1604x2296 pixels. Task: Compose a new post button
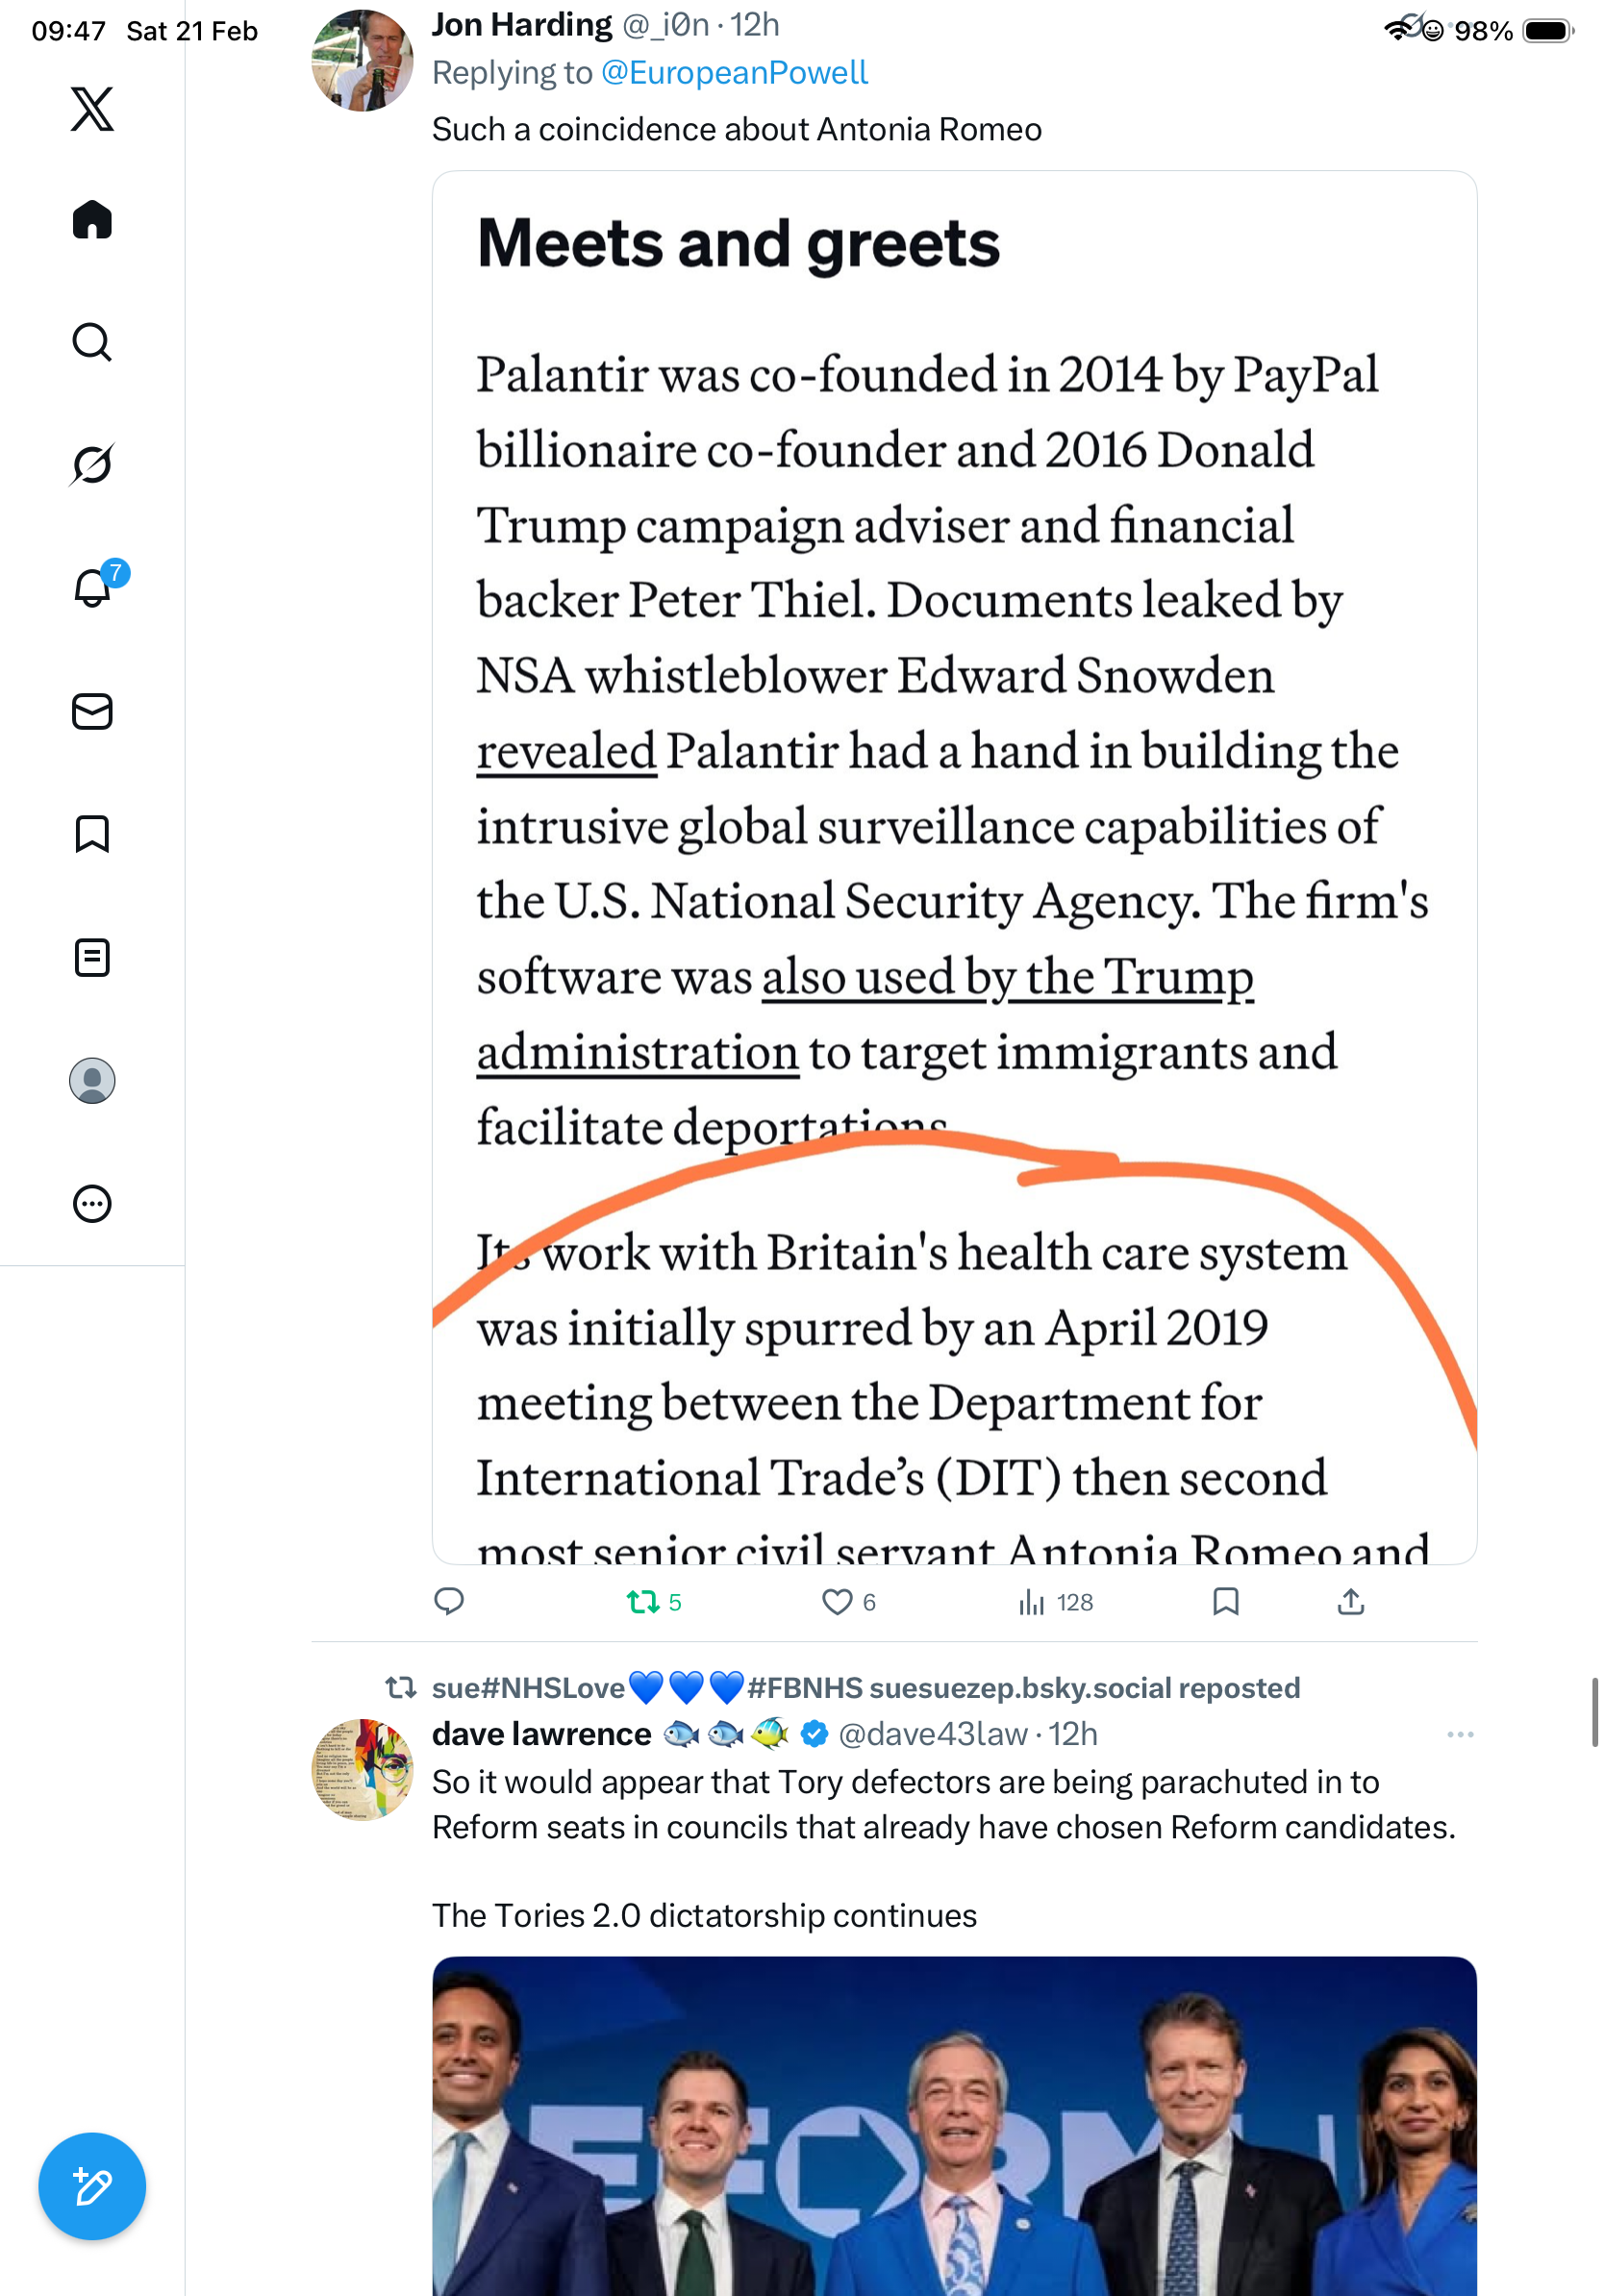click(92, 2187)
